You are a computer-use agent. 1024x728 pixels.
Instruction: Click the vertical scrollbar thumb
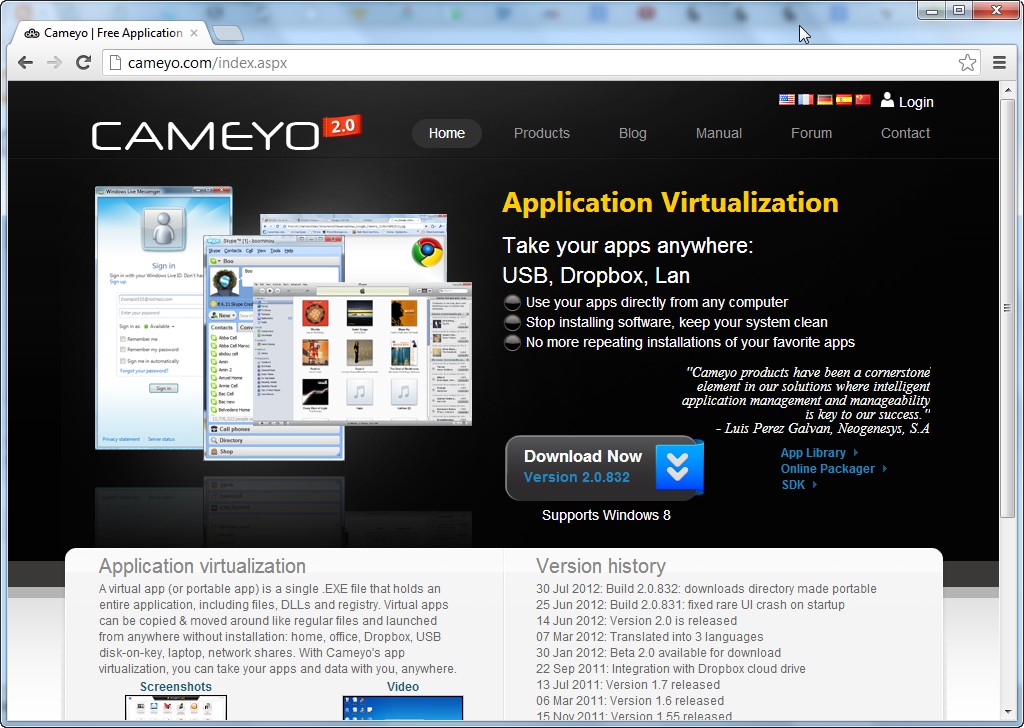[1006, 308]
